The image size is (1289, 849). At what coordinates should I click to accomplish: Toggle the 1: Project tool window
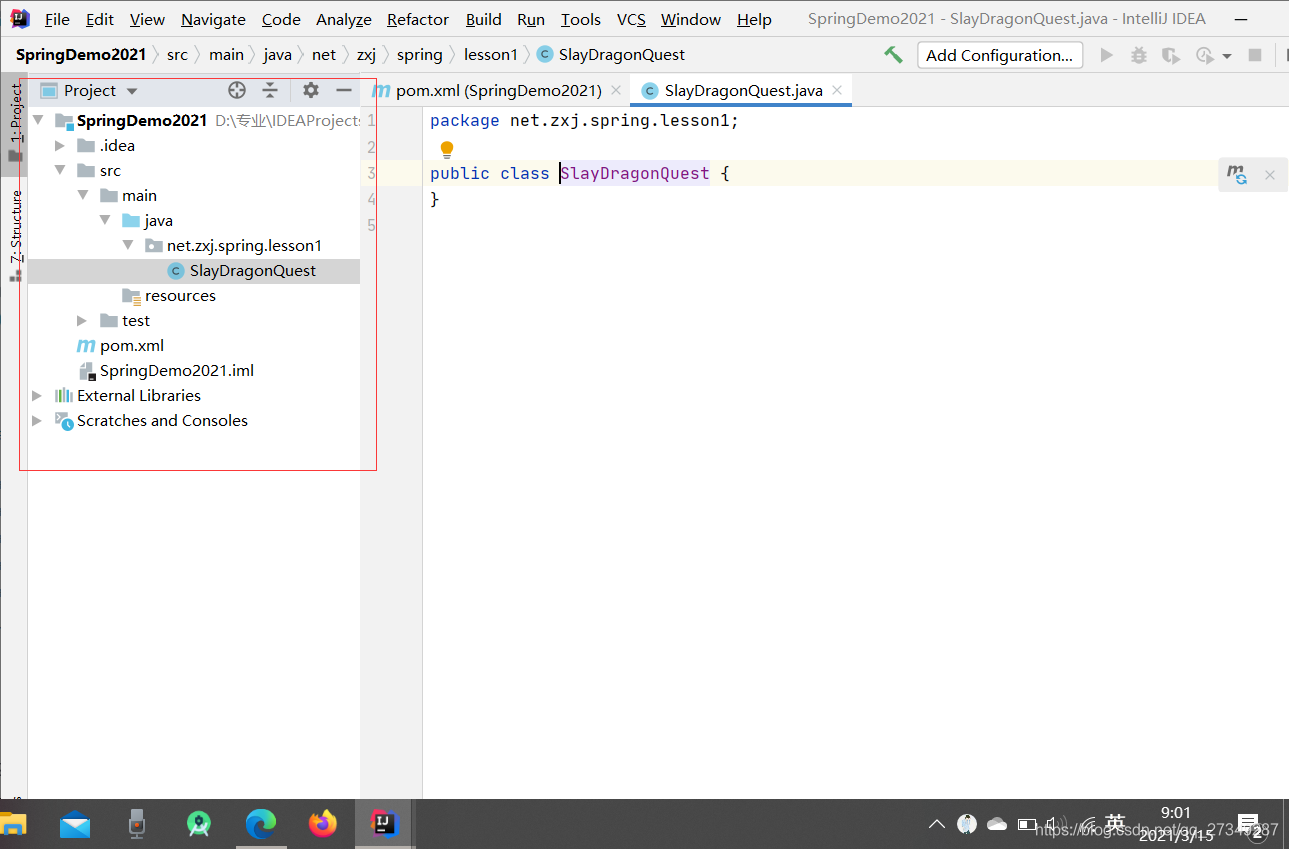[x=15, y=122]
